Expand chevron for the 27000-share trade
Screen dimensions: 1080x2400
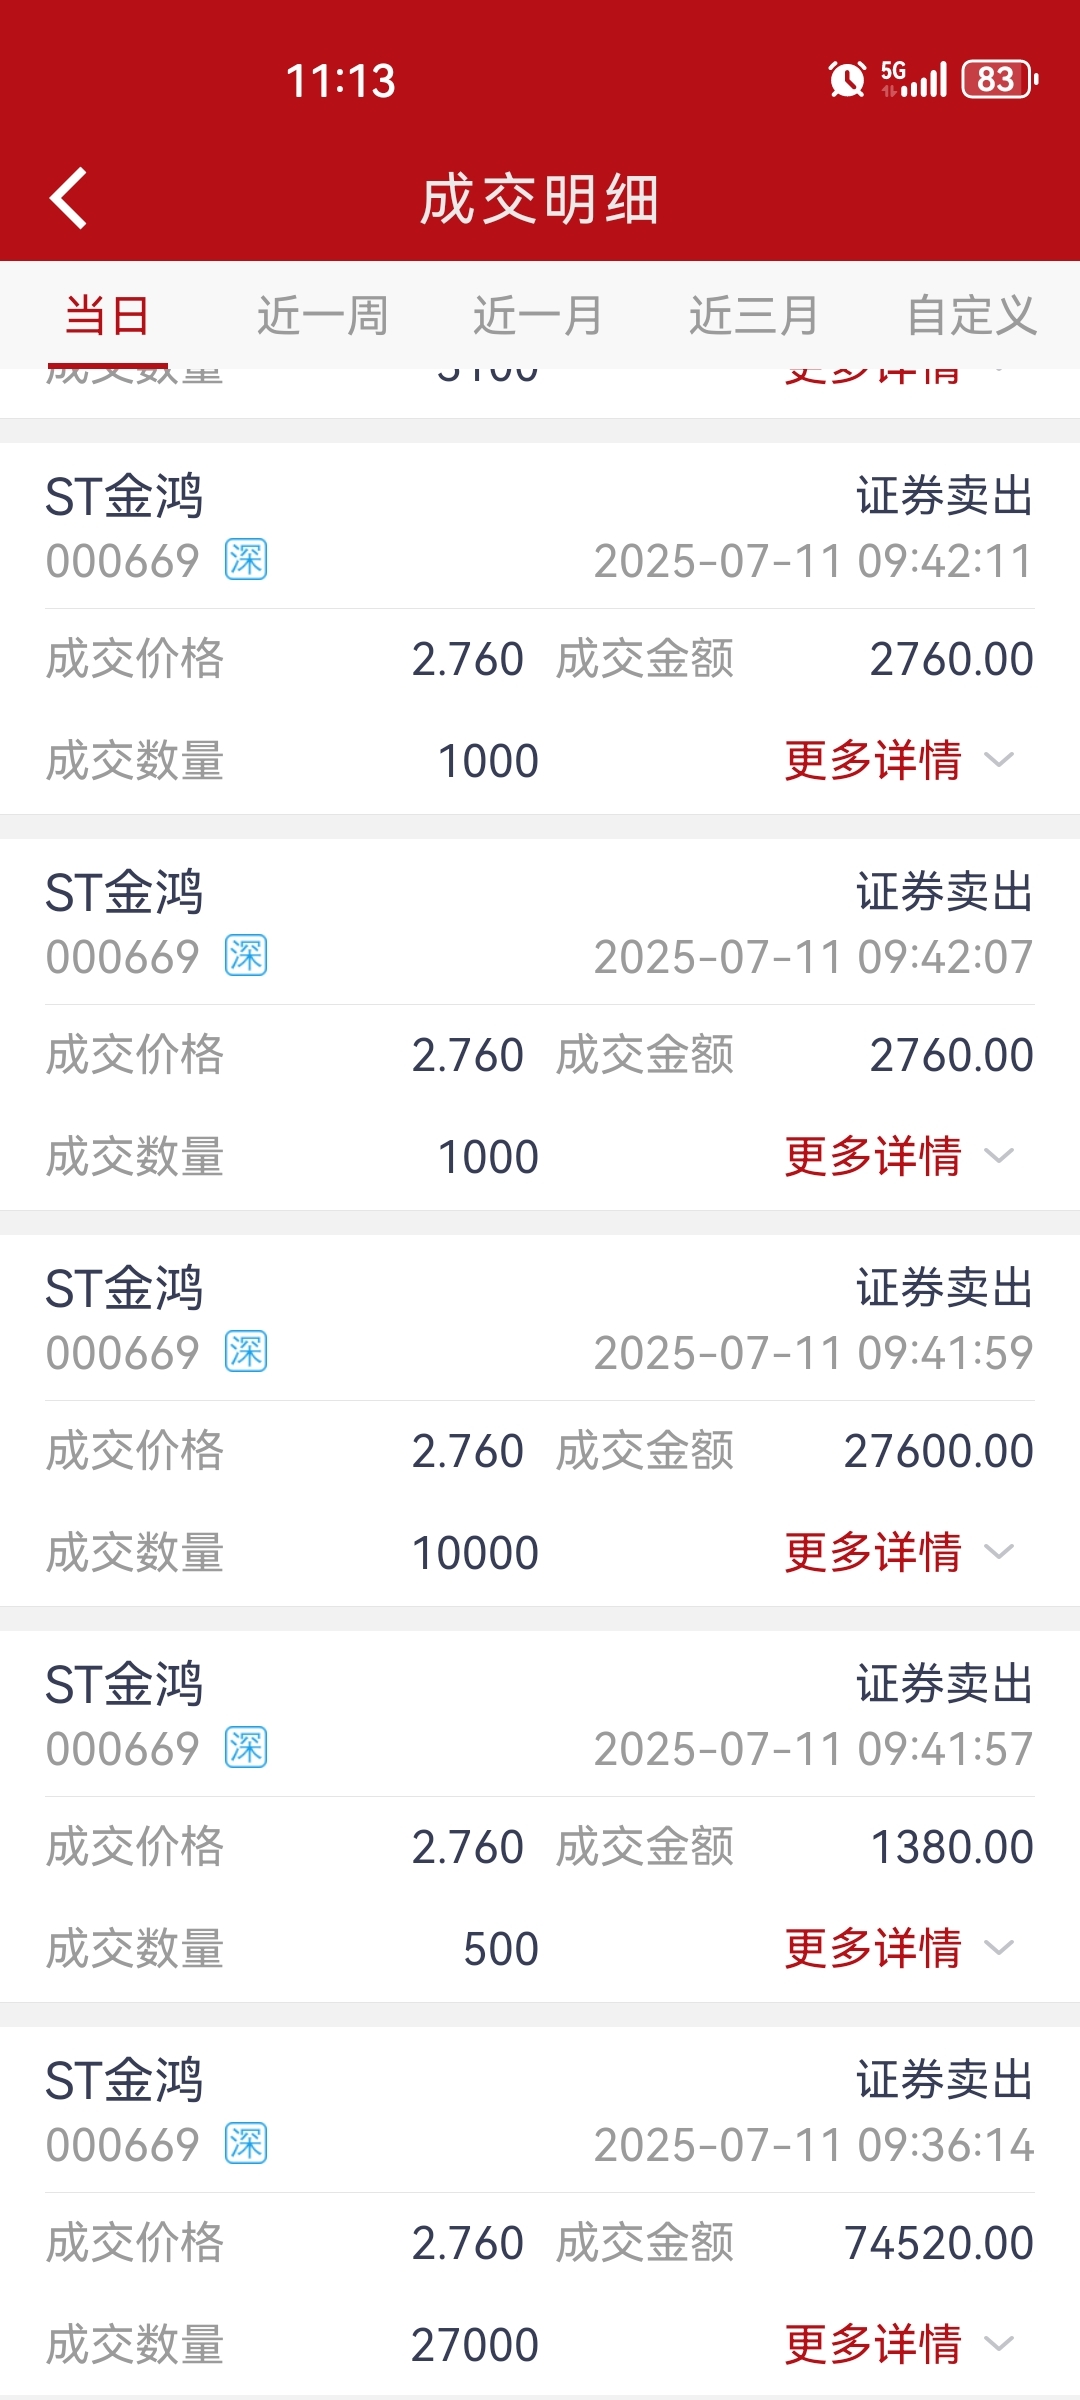point(999,2344)
